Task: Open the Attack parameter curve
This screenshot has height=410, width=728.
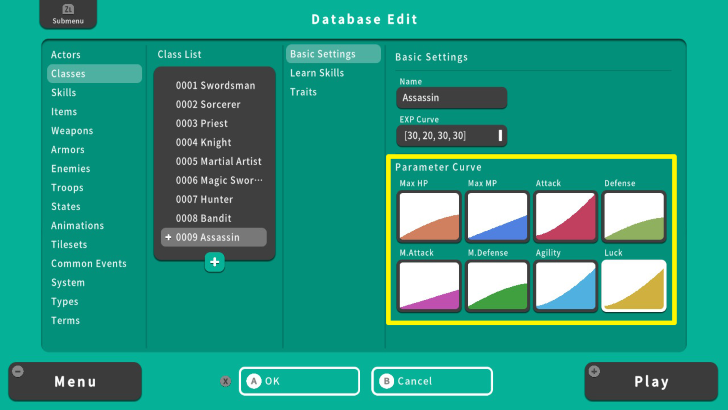Action: click(566, 217)
